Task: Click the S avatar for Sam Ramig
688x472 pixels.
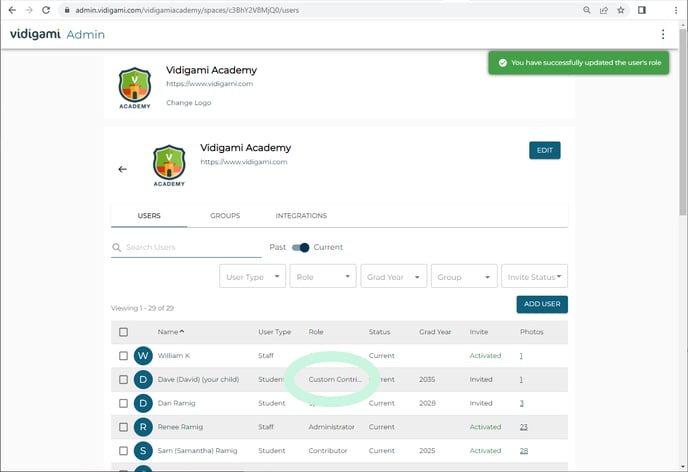Action: click(x=143, y=451)
